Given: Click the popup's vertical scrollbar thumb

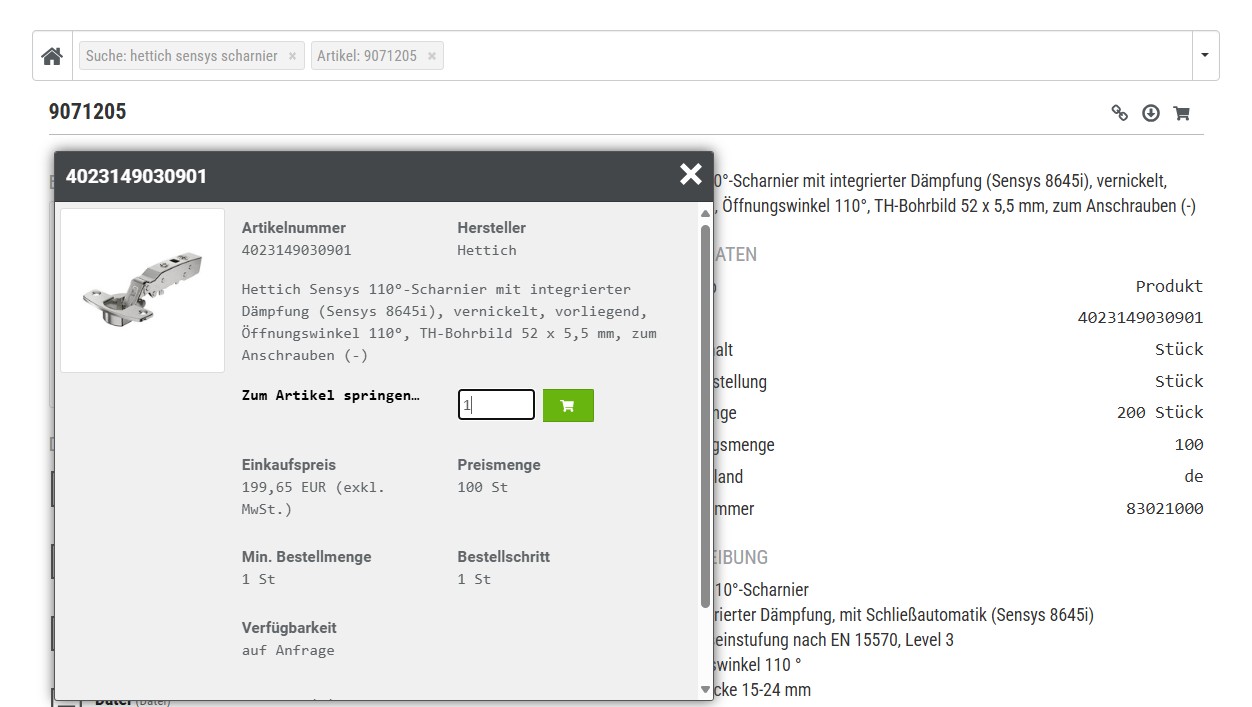Looking at the screenshot, I should click(705, 415).
